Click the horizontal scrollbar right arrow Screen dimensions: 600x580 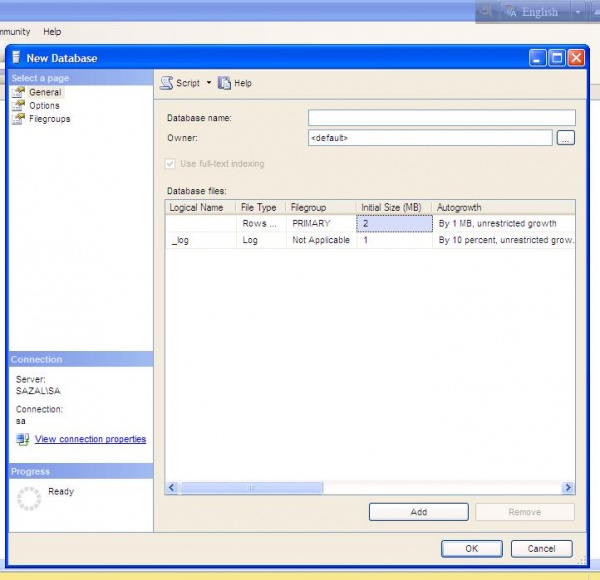pyautogui.click(x=568, y=487)
